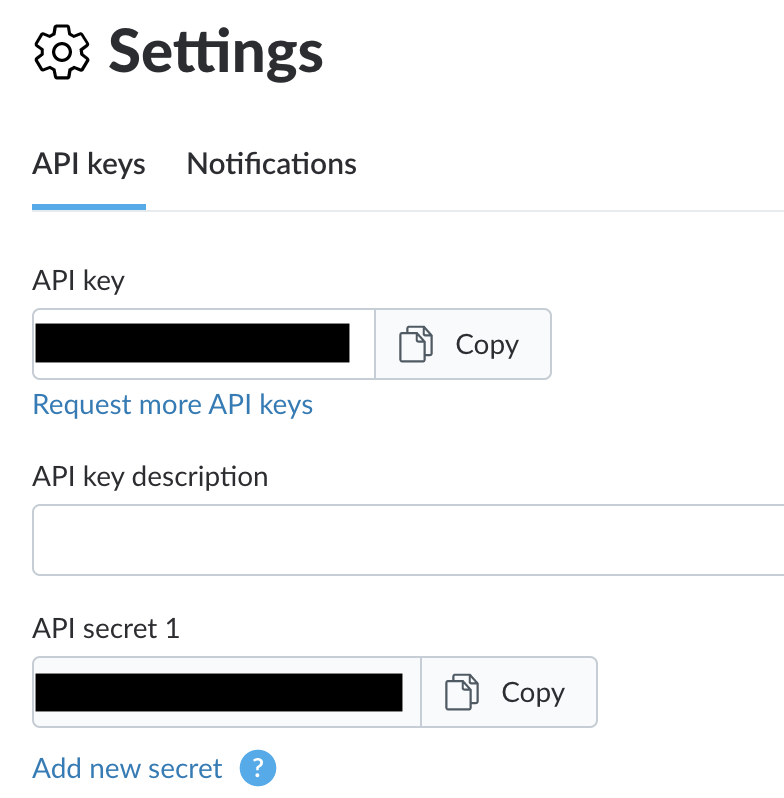Click the copy icon beside the API key

click(415, 344)
